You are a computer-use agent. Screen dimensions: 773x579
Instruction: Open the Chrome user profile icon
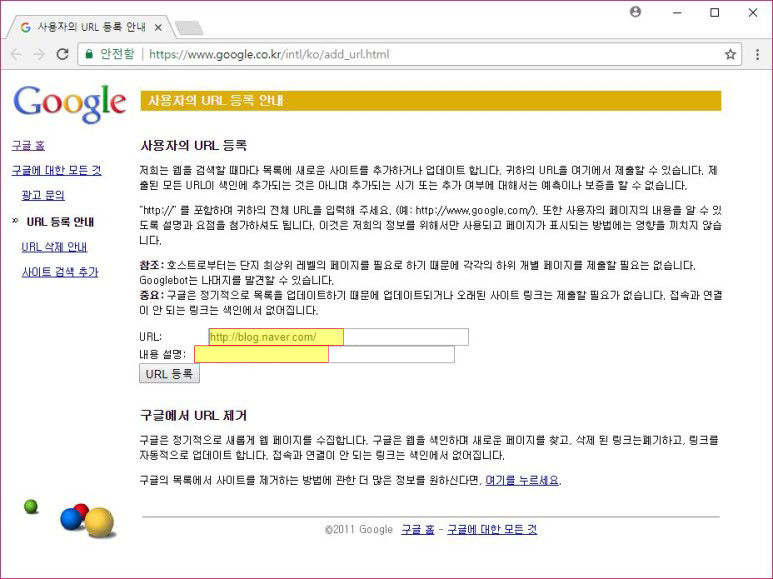[x=635, y=12]
